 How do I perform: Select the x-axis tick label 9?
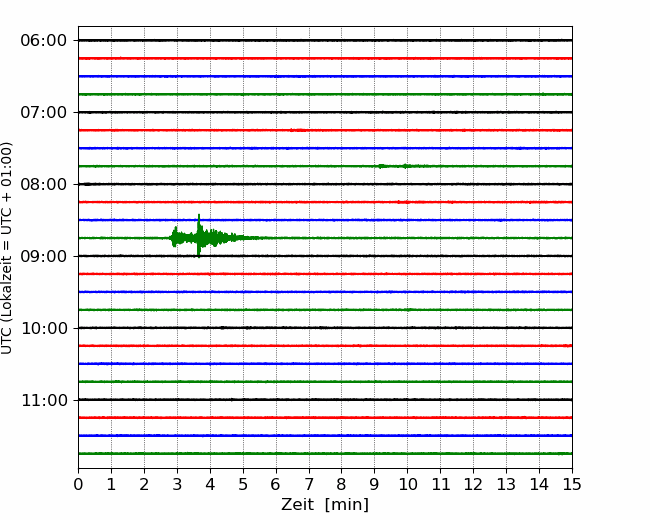(x=375, y=484)
